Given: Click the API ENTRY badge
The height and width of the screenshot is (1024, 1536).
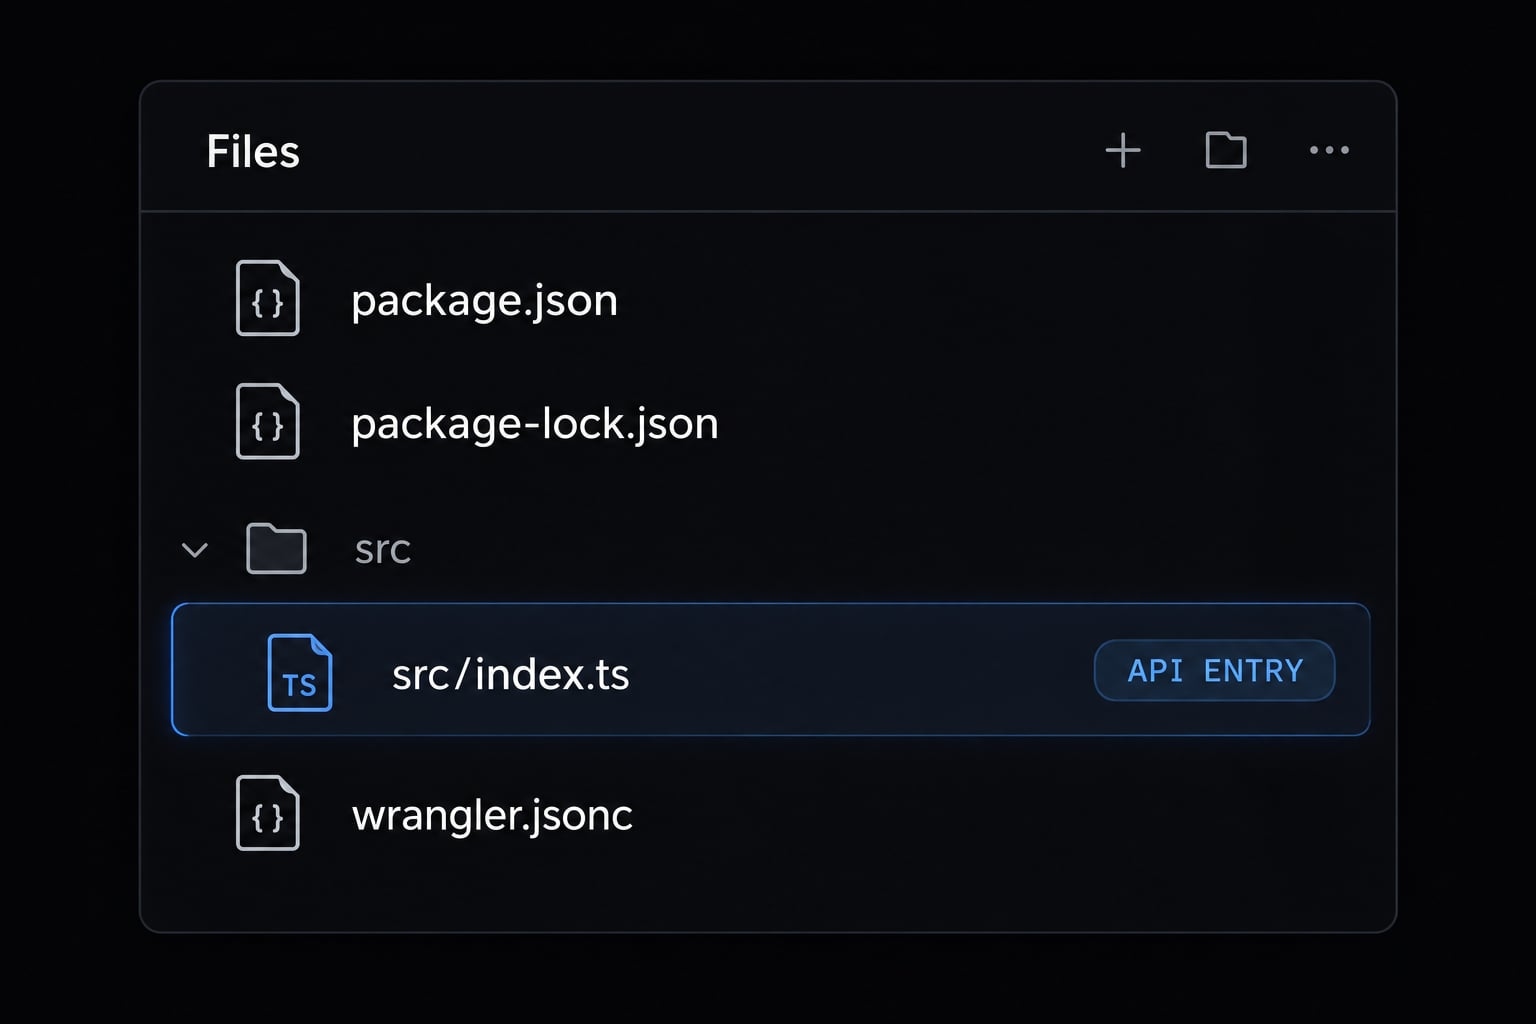Looking at the screenshot, I should click(1215, 670).
